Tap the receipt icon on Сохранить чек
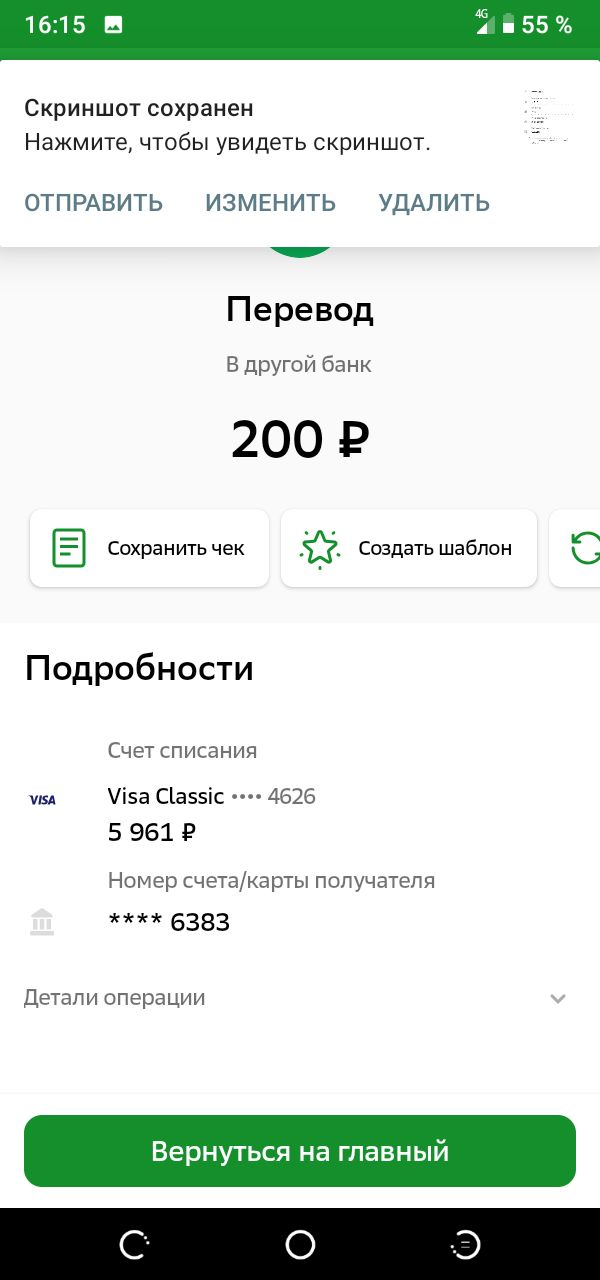Viewport: 600px width, 1280px height. coord(69,548)
